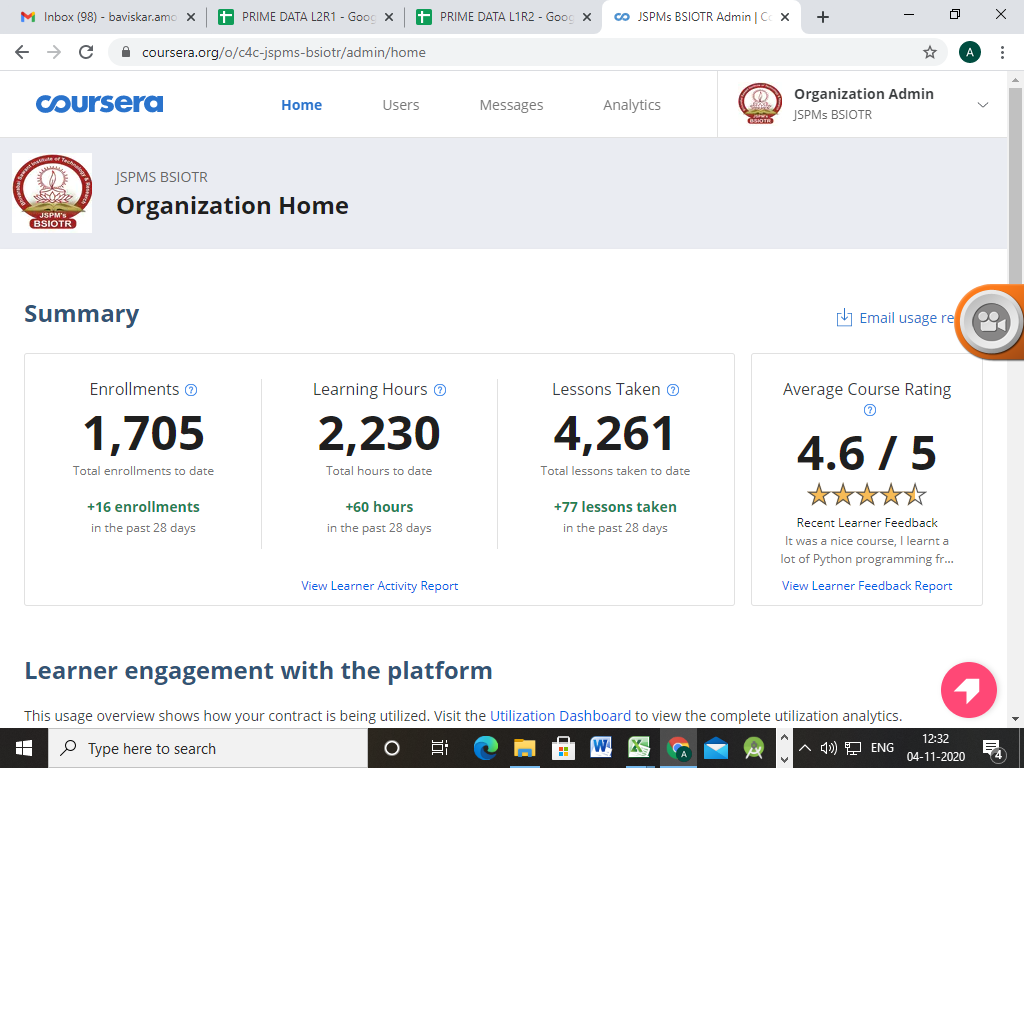1024x1013 pixels.
Task: Click the pink floating arrow help button
Action: [968, 690]
